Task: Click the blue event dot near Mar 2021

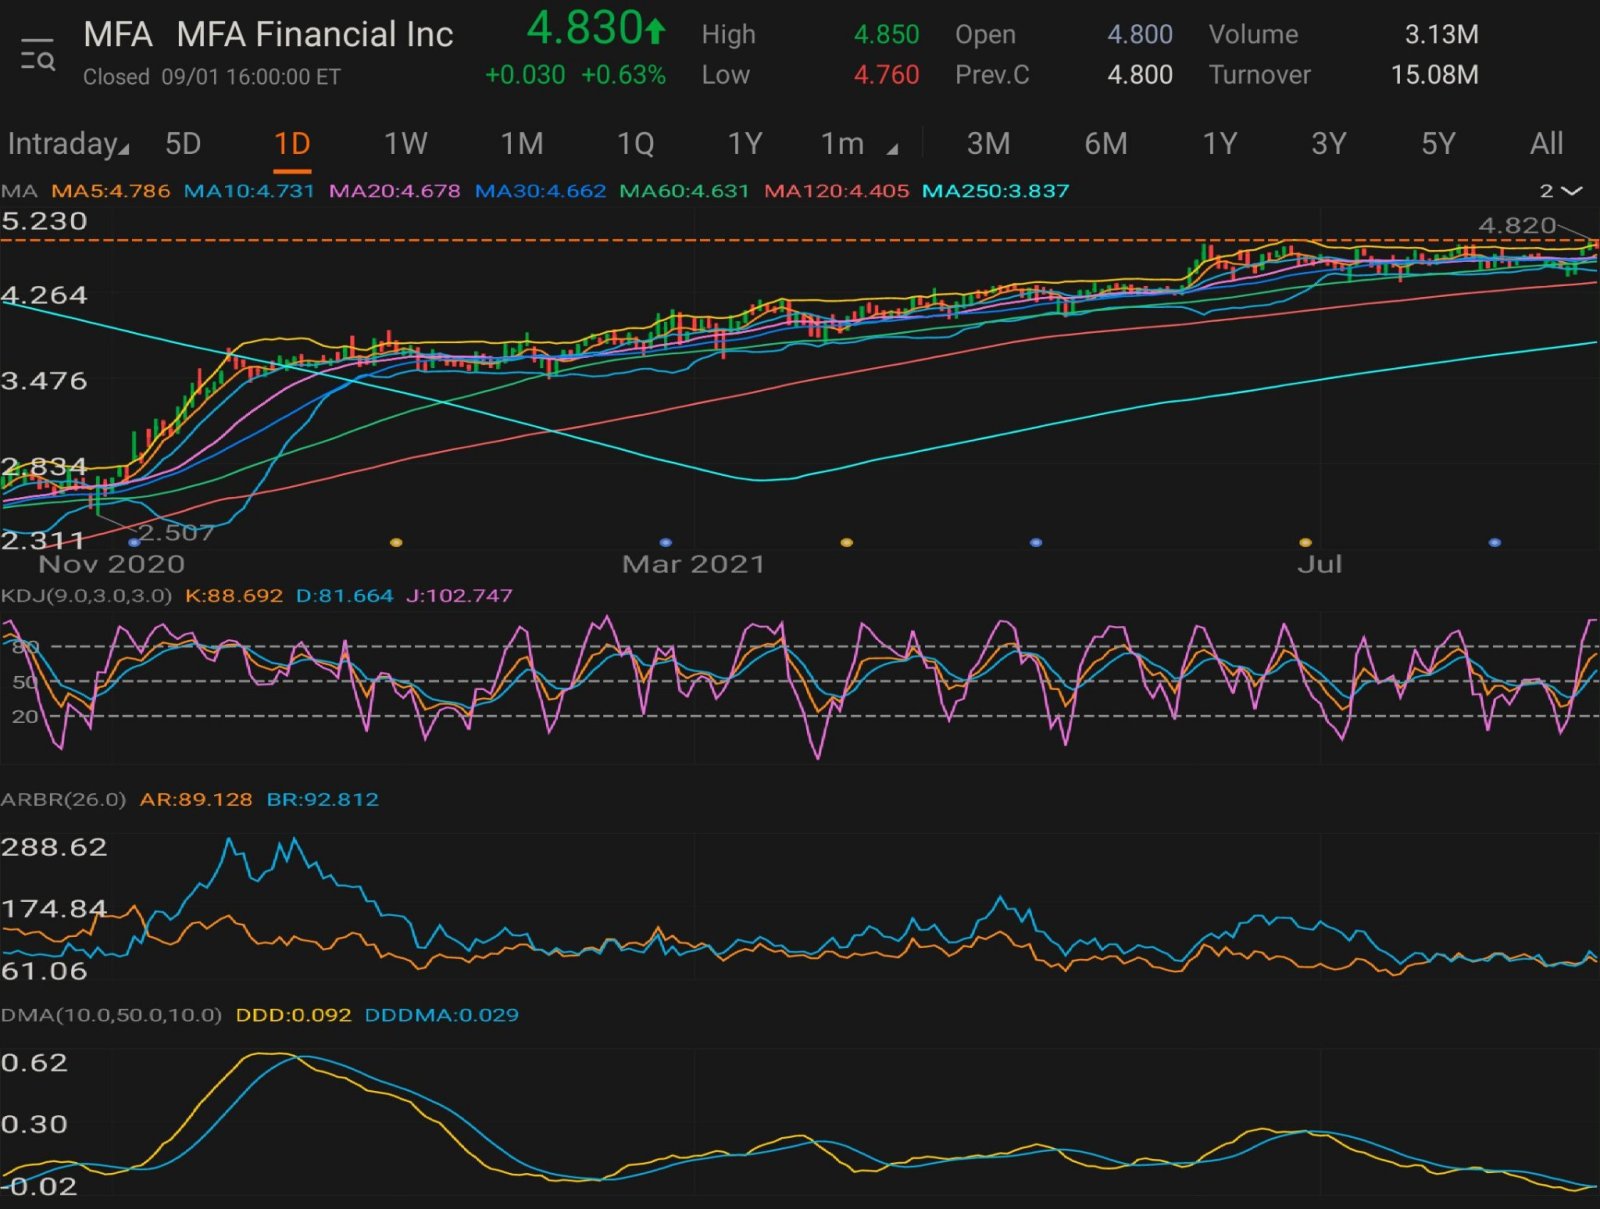Action: click(666, 542)
